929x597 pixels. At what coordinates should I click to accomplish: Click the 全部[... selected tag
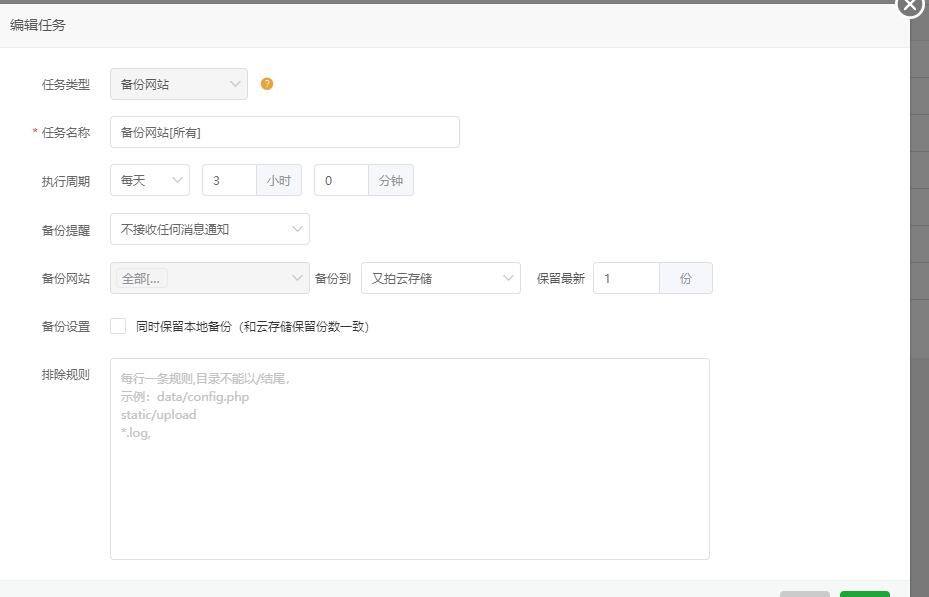(142, 278)
